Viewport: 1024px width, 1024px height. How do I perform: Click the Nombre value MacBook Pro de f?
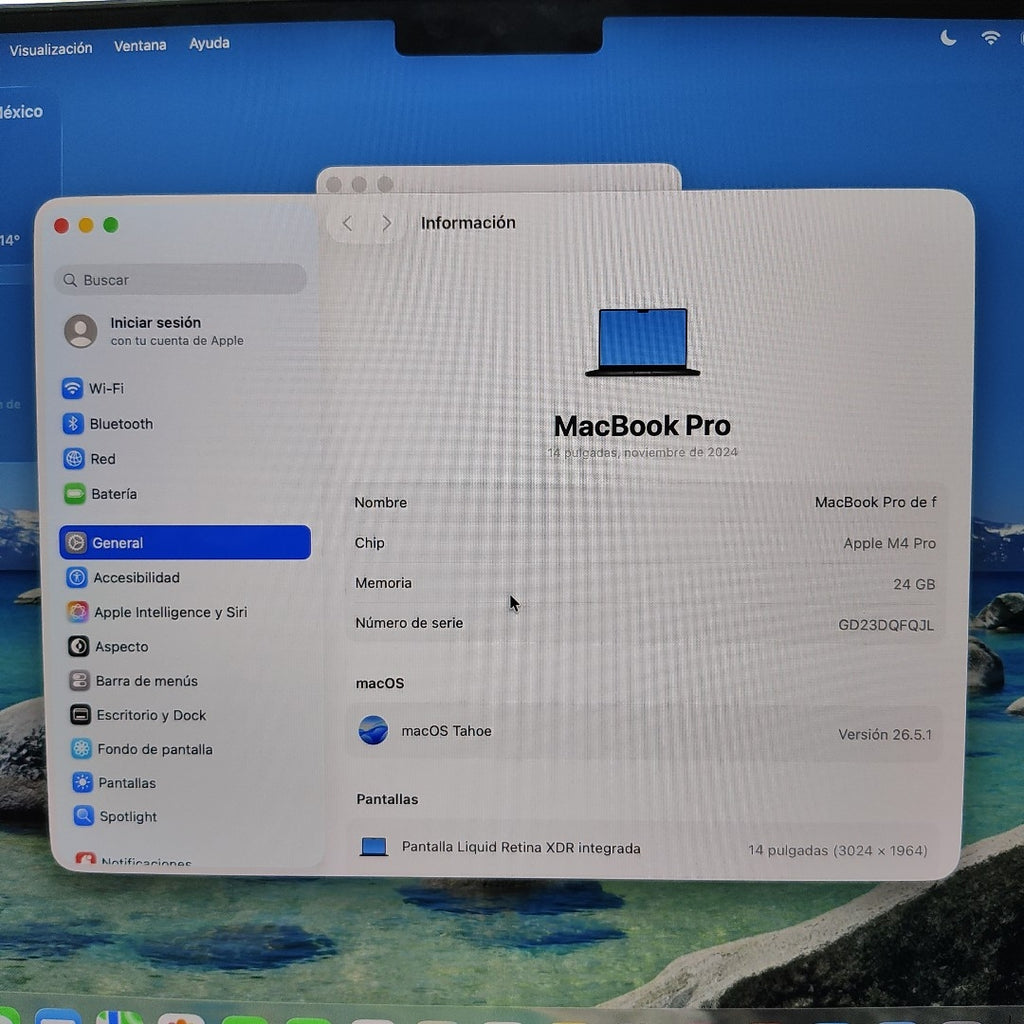[875, 502]
